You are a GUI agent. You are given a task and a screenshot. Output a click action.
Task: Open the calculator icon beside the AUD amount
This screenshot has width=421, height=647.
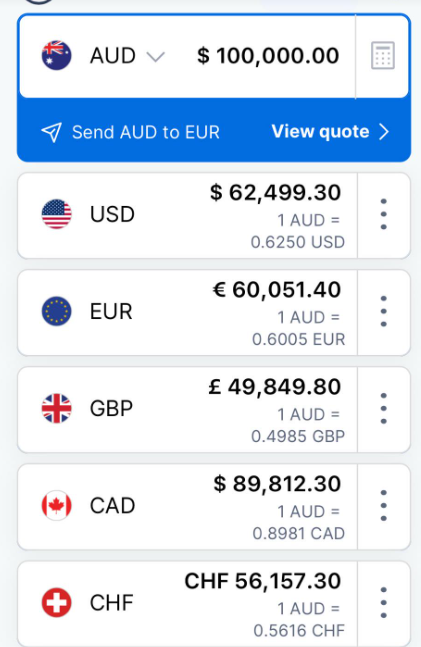pos(383,55)
